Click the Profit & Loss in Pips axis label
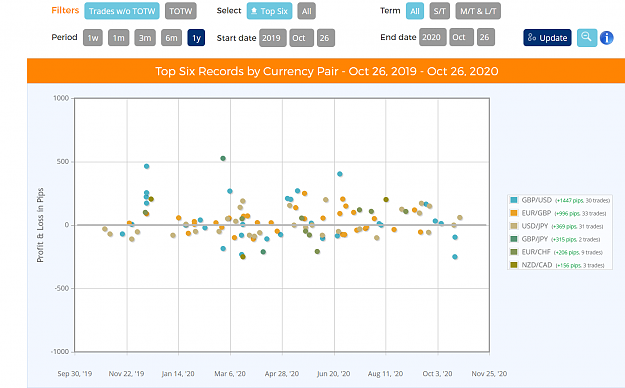 (x=40, y=225)
